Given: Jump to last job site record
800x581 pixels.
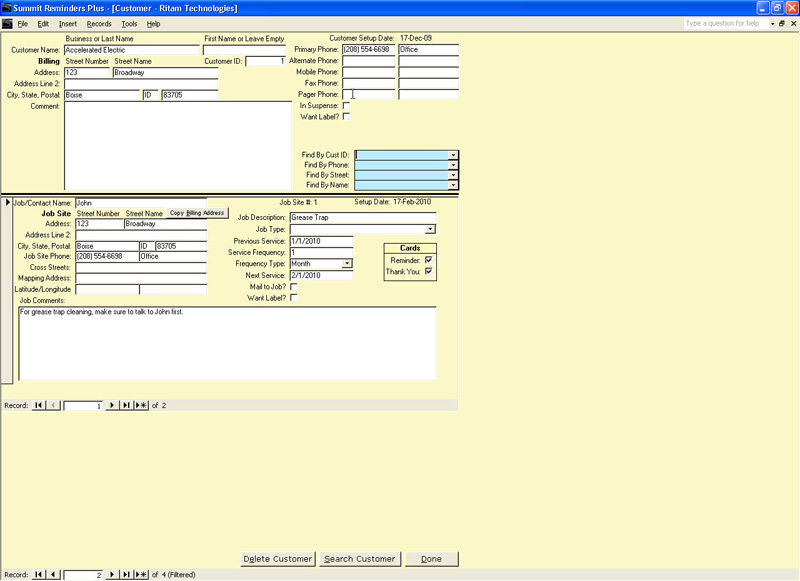Looking at the screenshot, I should pos(126,405).
